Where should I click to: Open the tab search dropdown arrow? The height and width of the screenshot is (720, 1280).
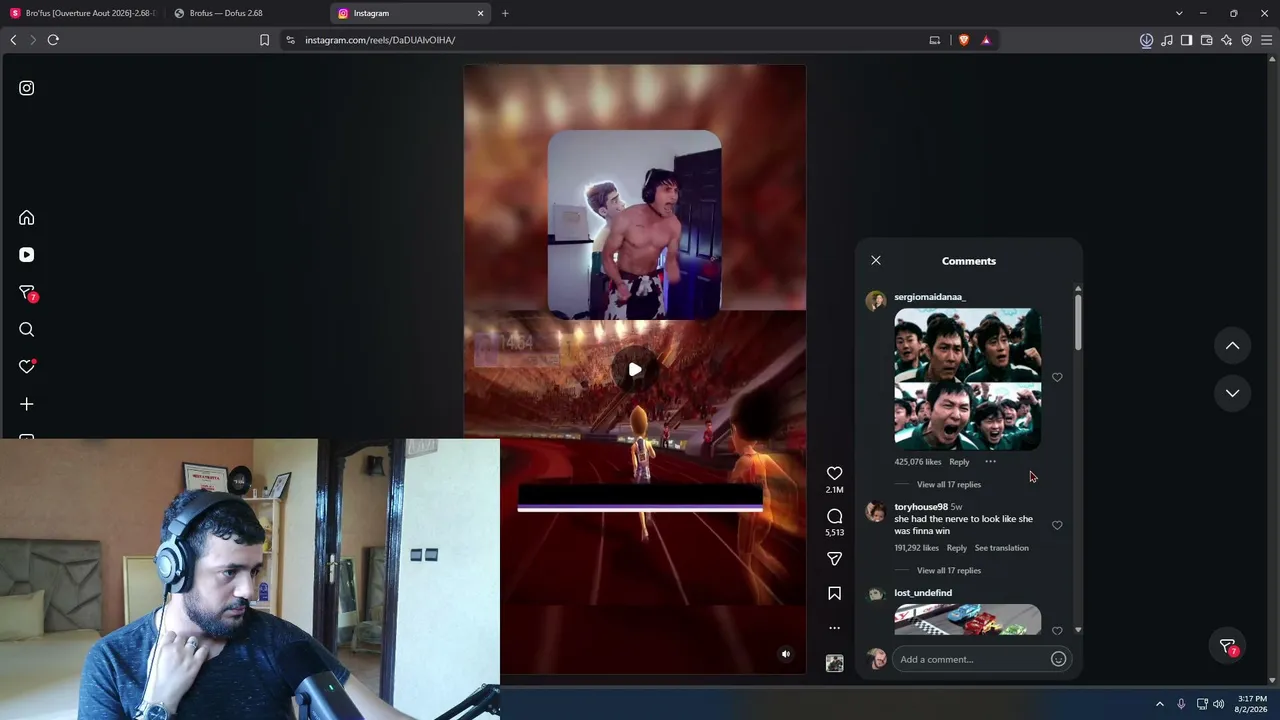coord(1179,13)
